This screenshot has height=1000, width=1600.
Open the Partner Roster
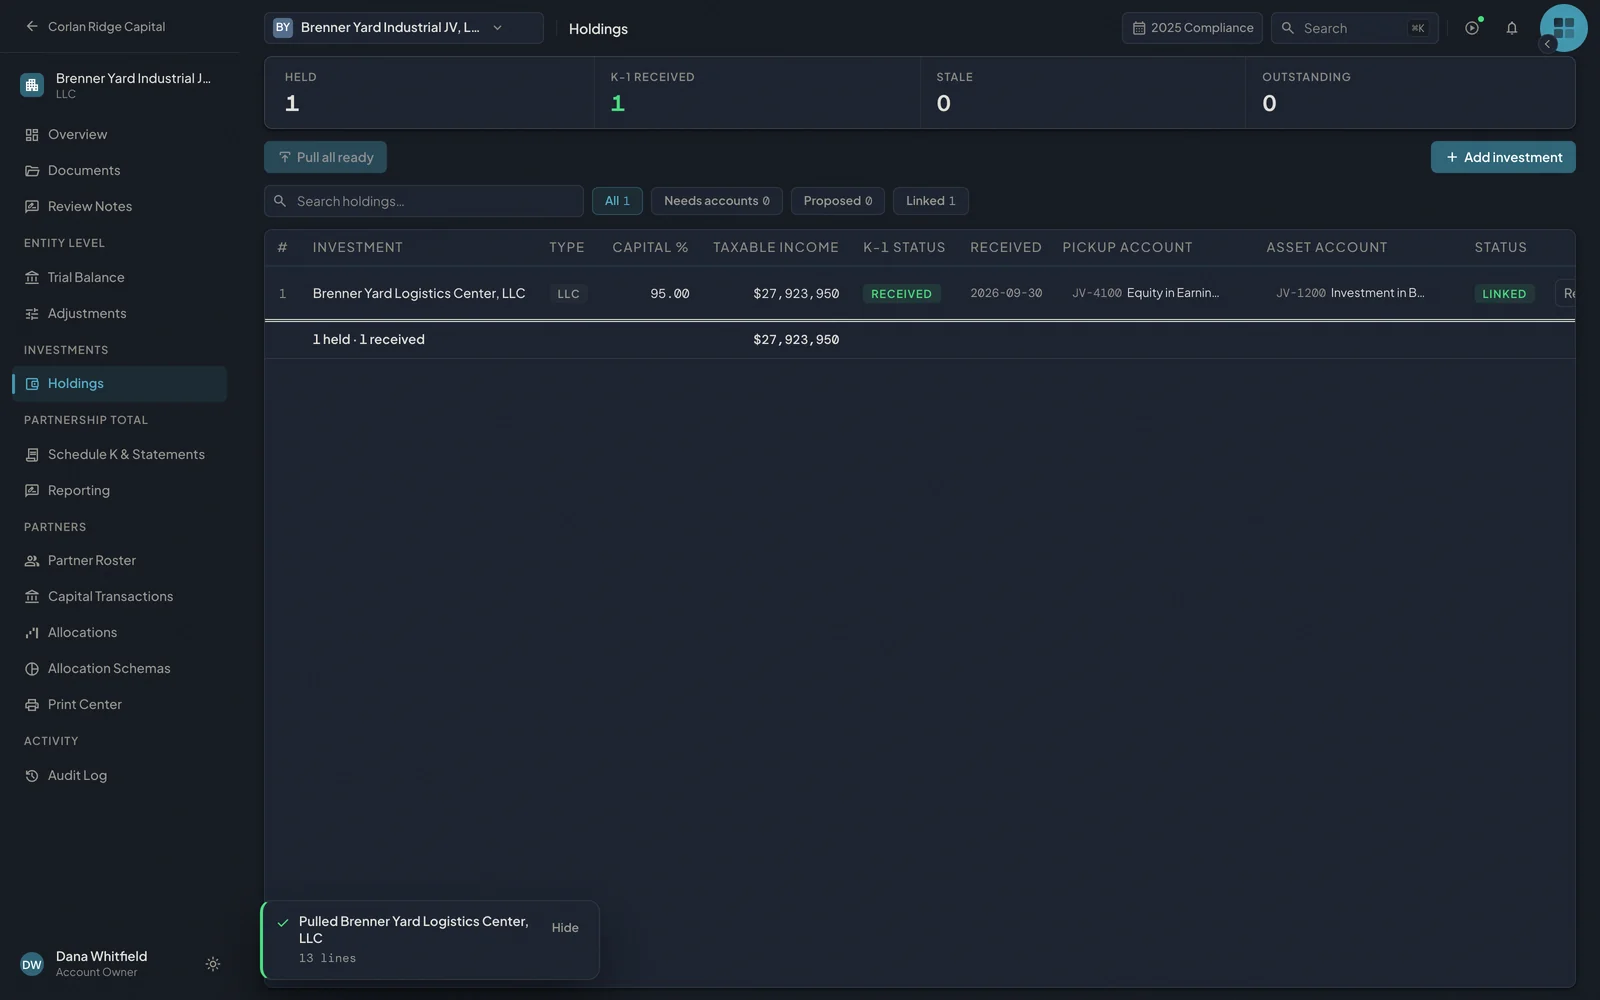[x=119, y=561]
